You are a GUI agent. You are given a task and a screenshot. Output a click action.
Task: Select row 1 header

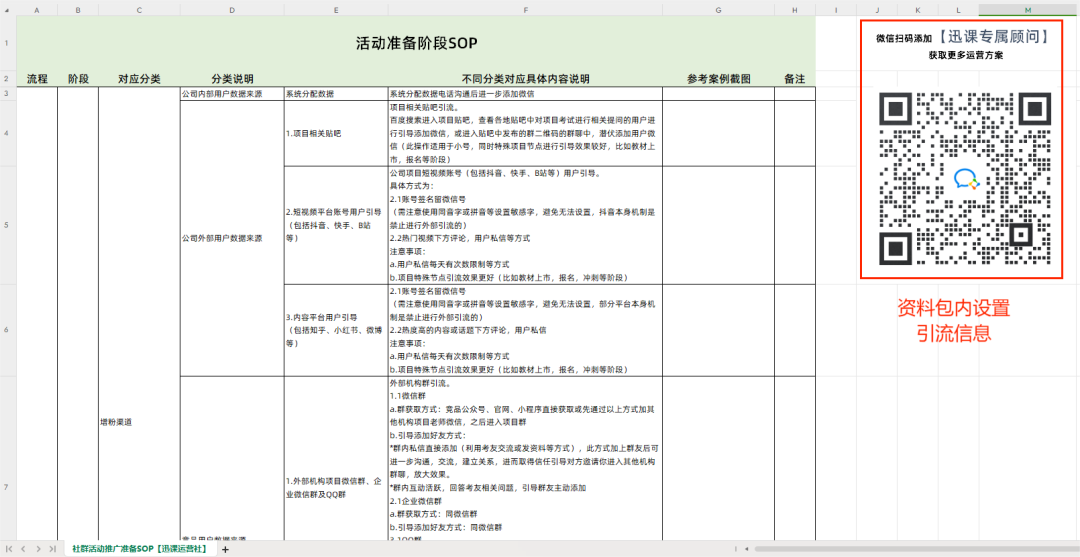[x=8, y=43]
